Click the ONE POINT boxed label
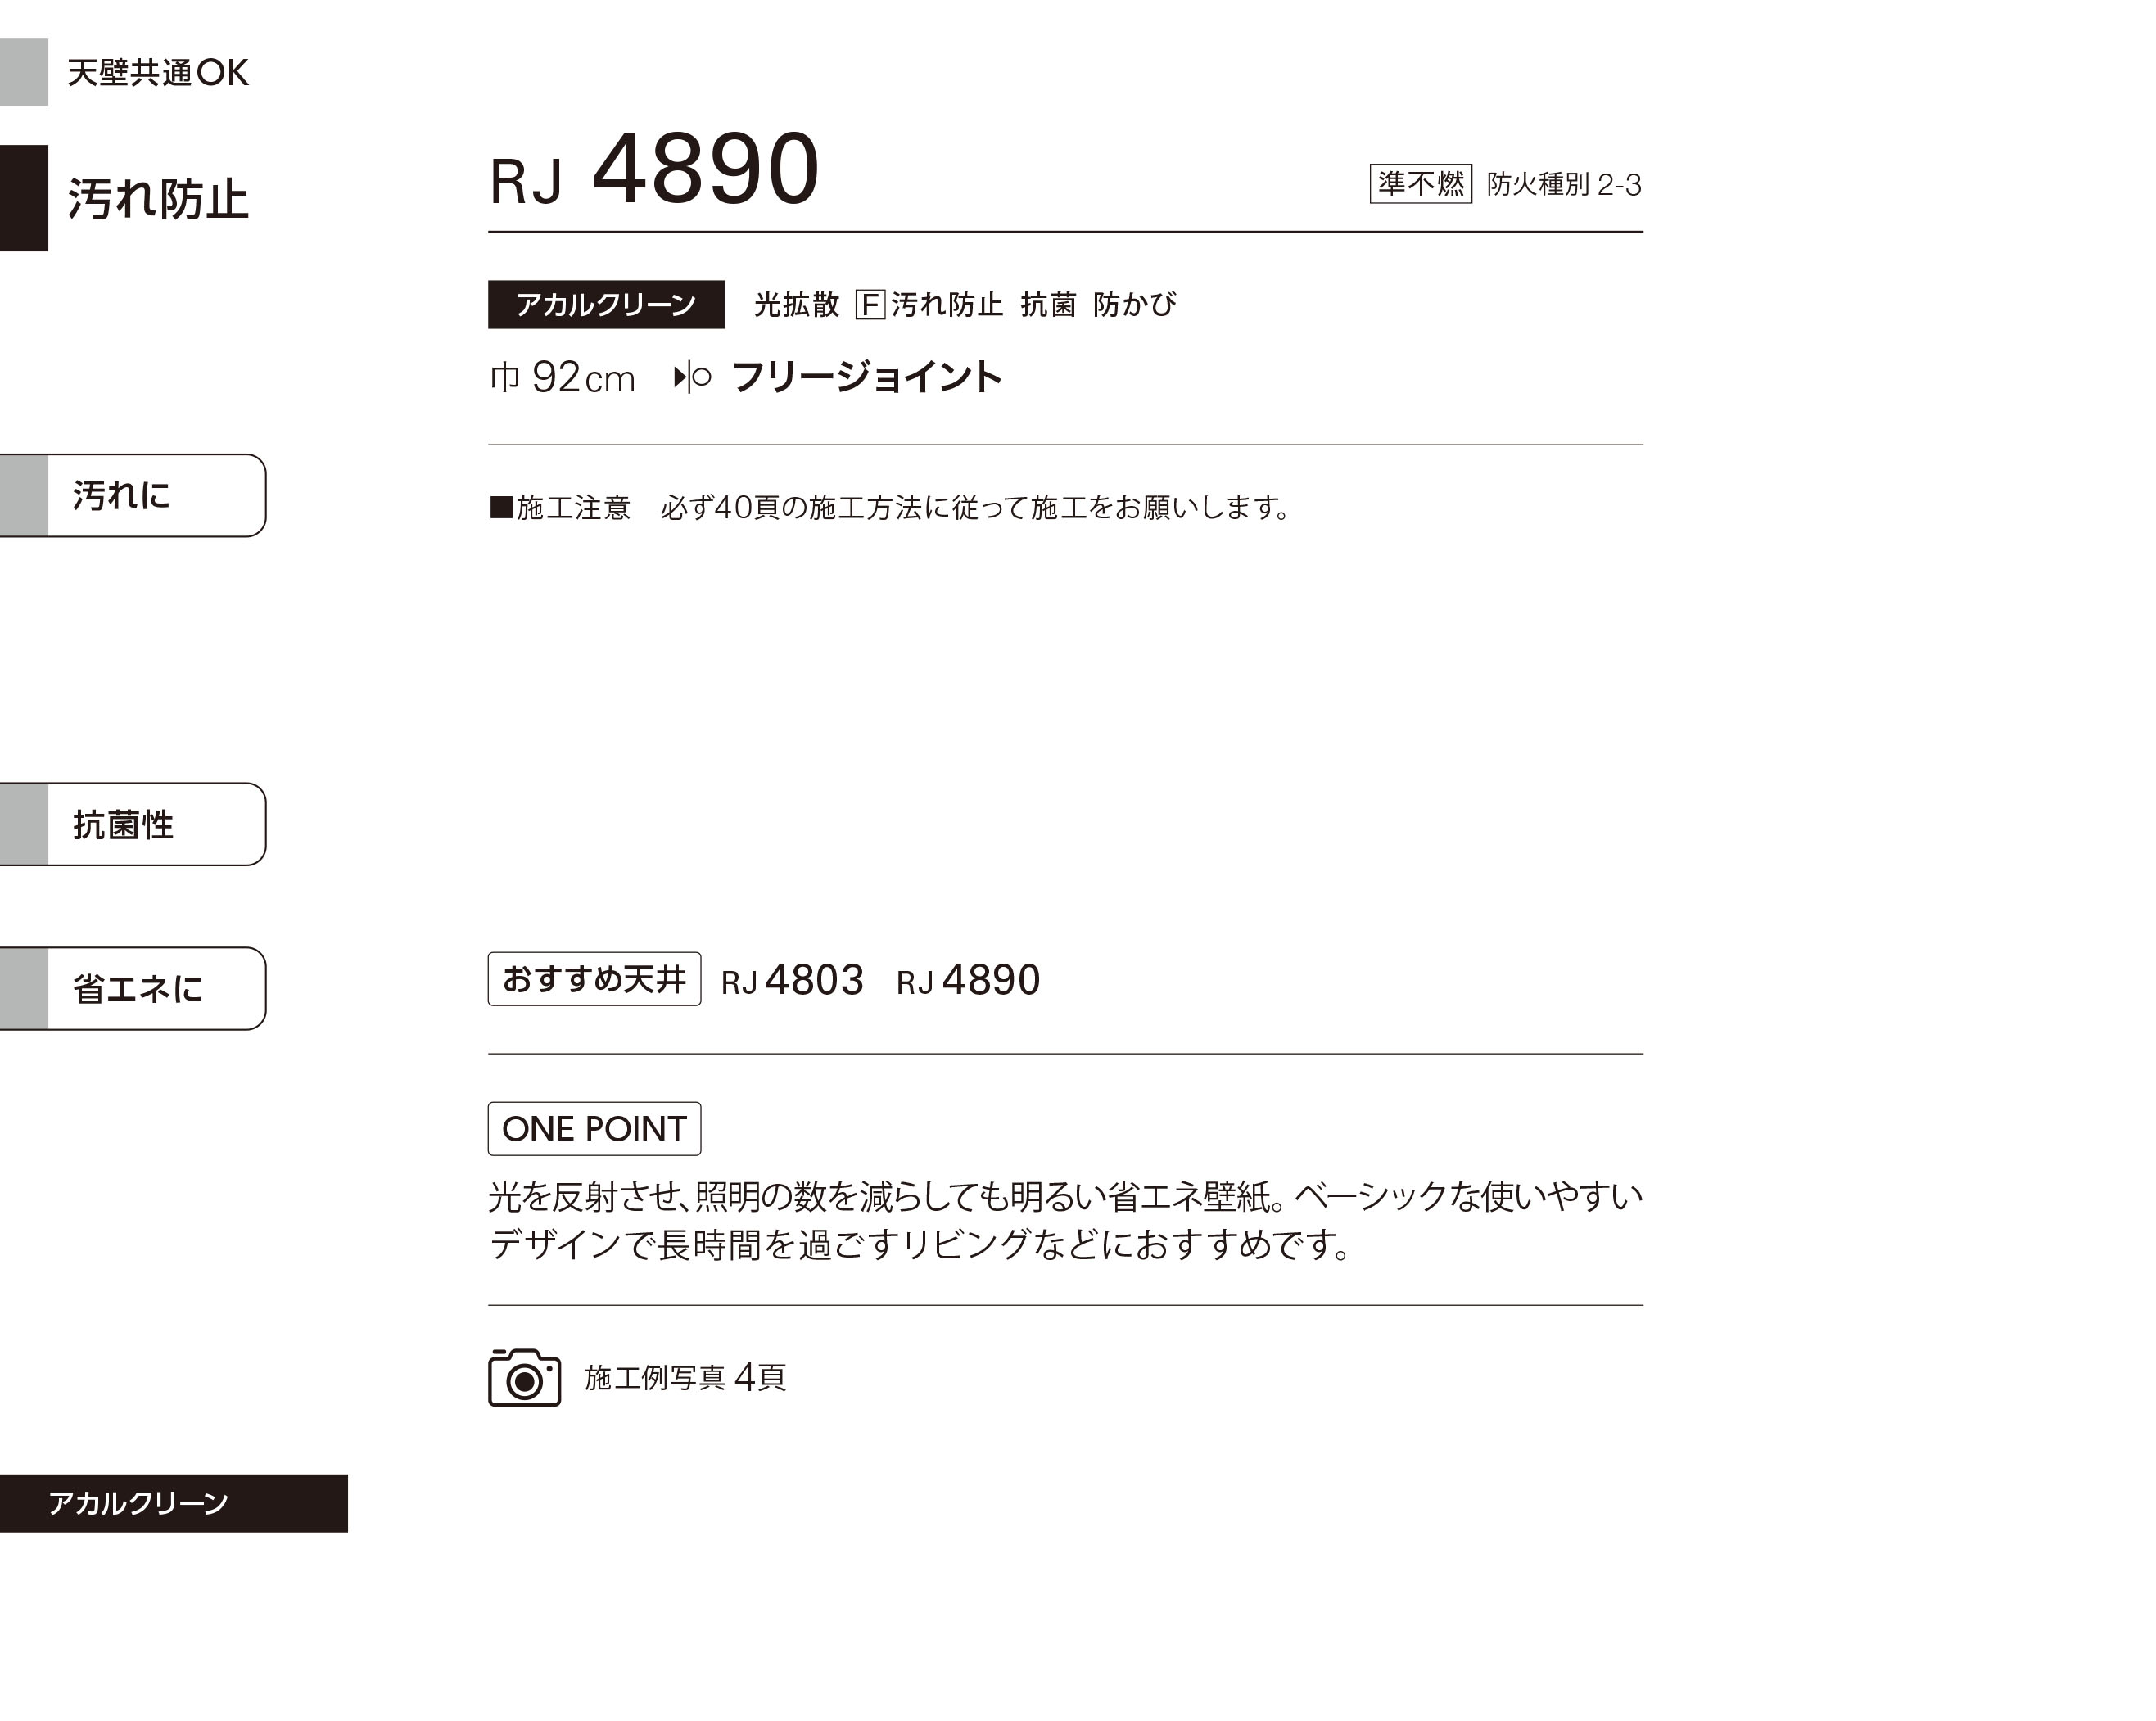Screen dimensions: 2156x1721 (594, 1128)
